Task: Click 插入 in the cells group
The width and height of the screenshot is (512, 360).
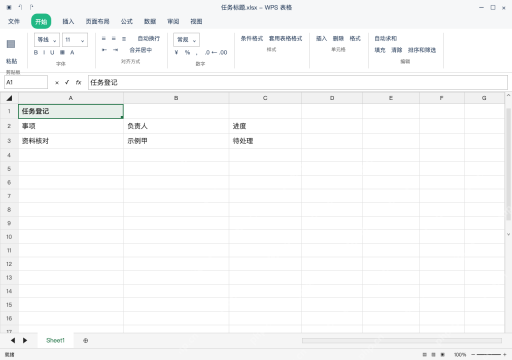Action: pyautogui.click(x=321, y=39)
